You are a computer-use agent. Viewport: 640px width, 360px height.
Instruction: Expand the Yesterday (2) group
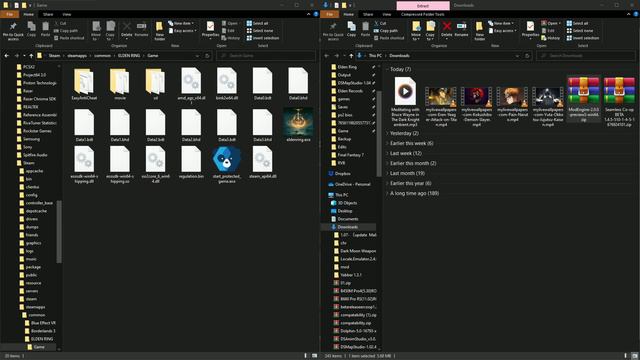[387, 133]
